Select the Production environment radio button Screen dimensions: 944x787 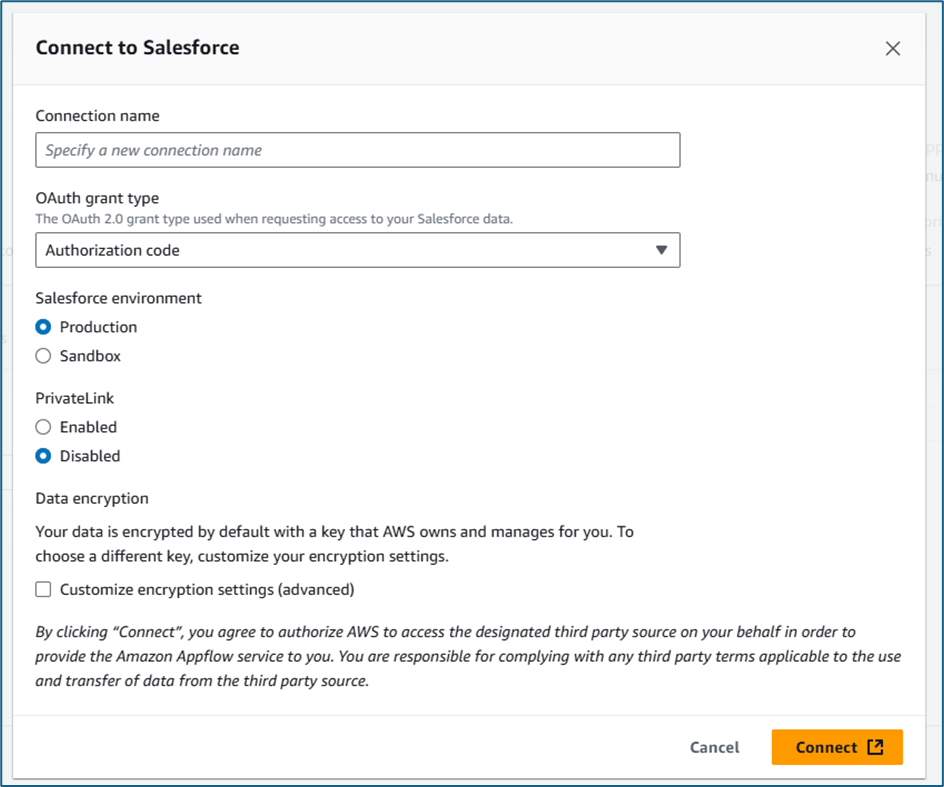(43, 327)
